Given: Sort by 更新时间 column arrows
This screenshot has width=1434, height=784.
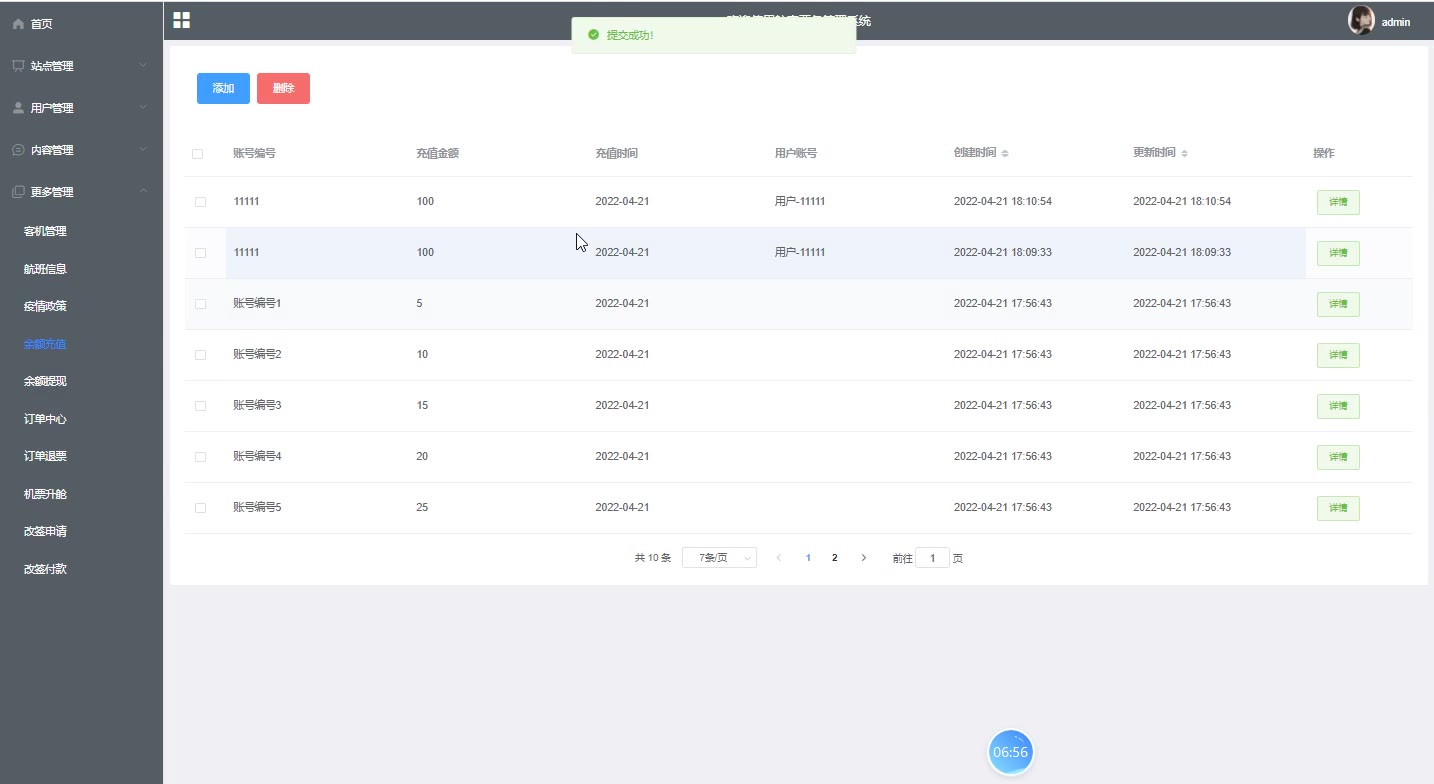Looking at the screenshot, I should [x=1184, y=154].
